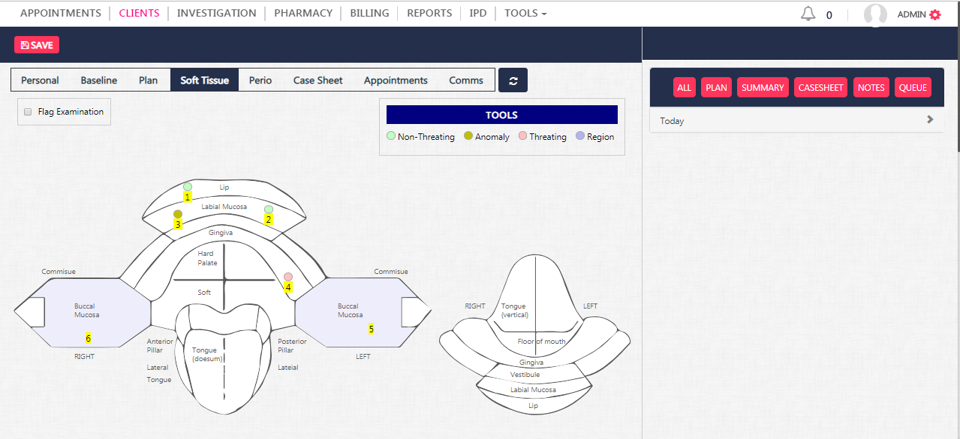Click green marker 1 on the lip
The width and height of the screenshot is (960, 439).
point(187,187)
